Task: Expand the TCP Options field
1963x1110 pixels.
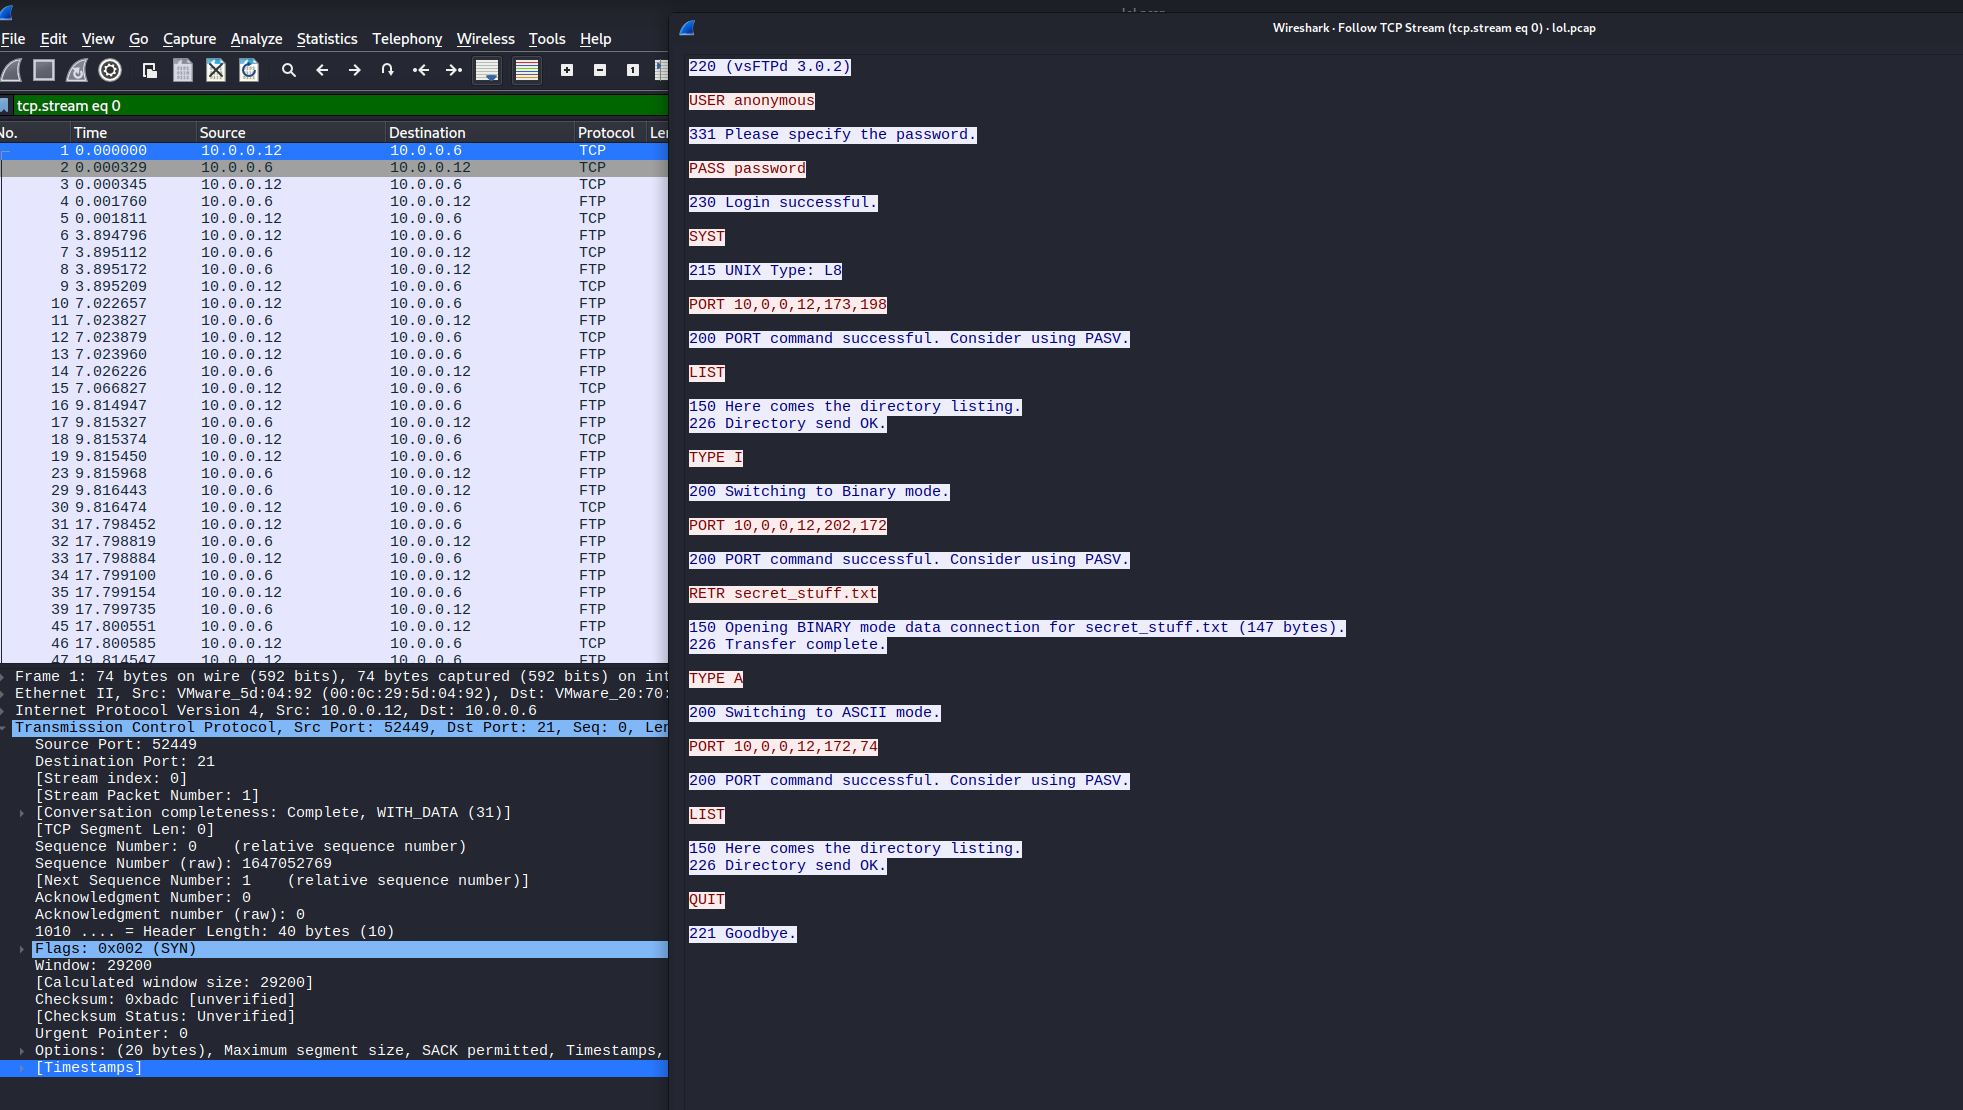Action: tap(21, 1051)
